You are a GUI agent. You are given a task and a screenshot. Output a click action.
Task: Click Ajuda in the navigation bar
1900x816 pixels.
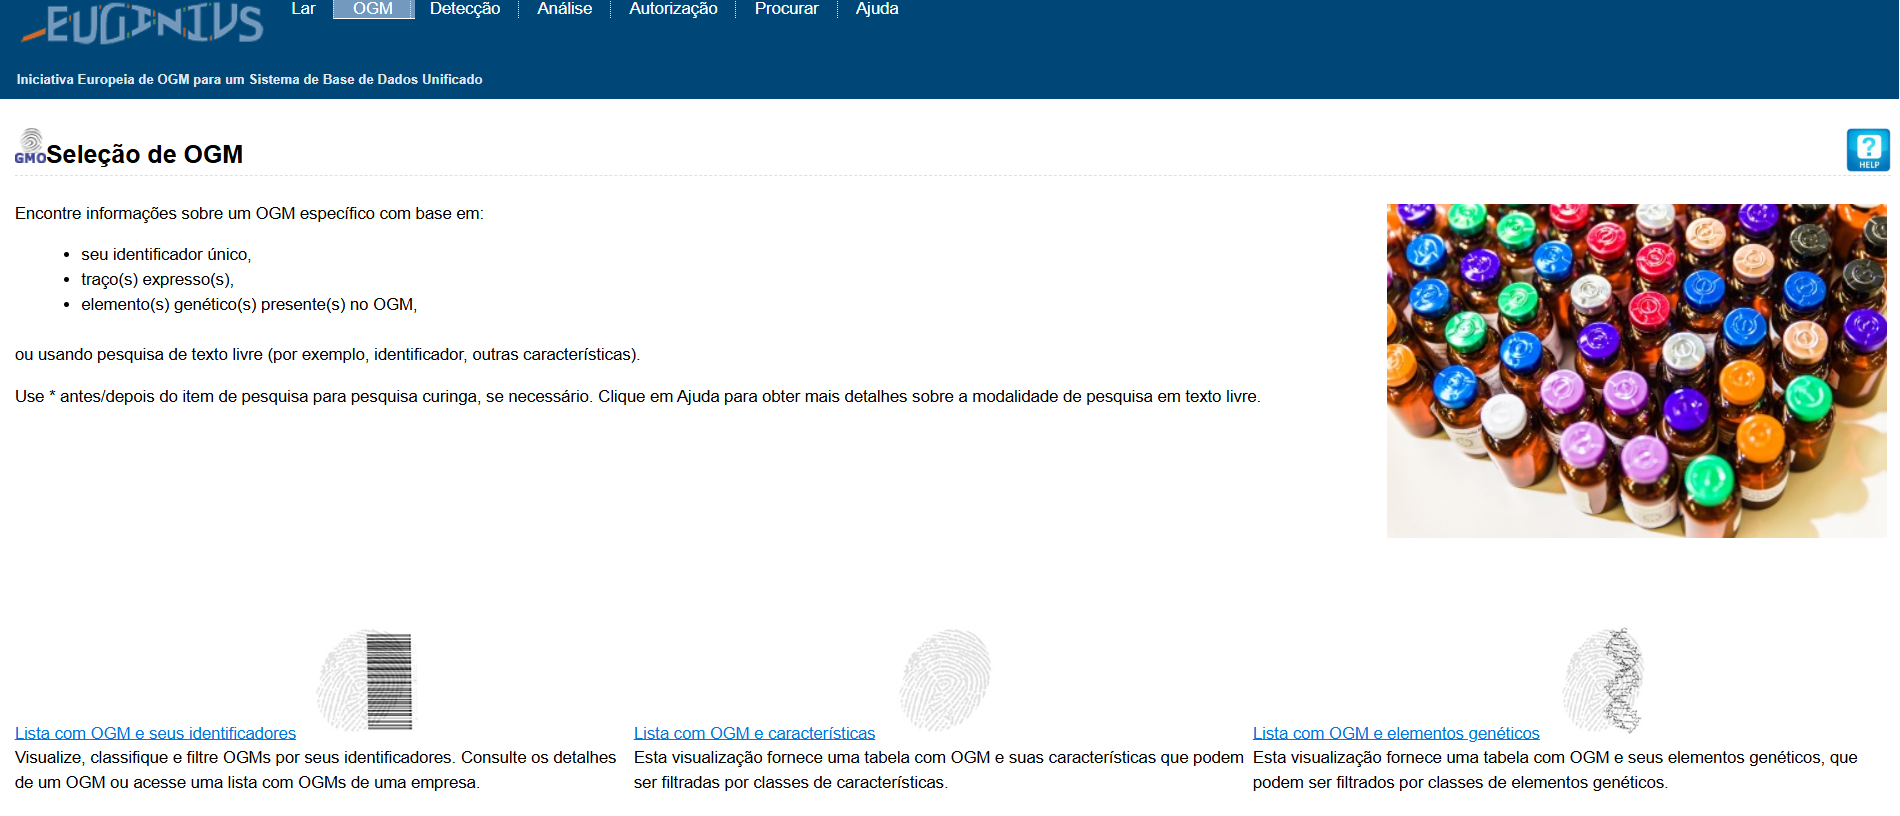[877, 9]
